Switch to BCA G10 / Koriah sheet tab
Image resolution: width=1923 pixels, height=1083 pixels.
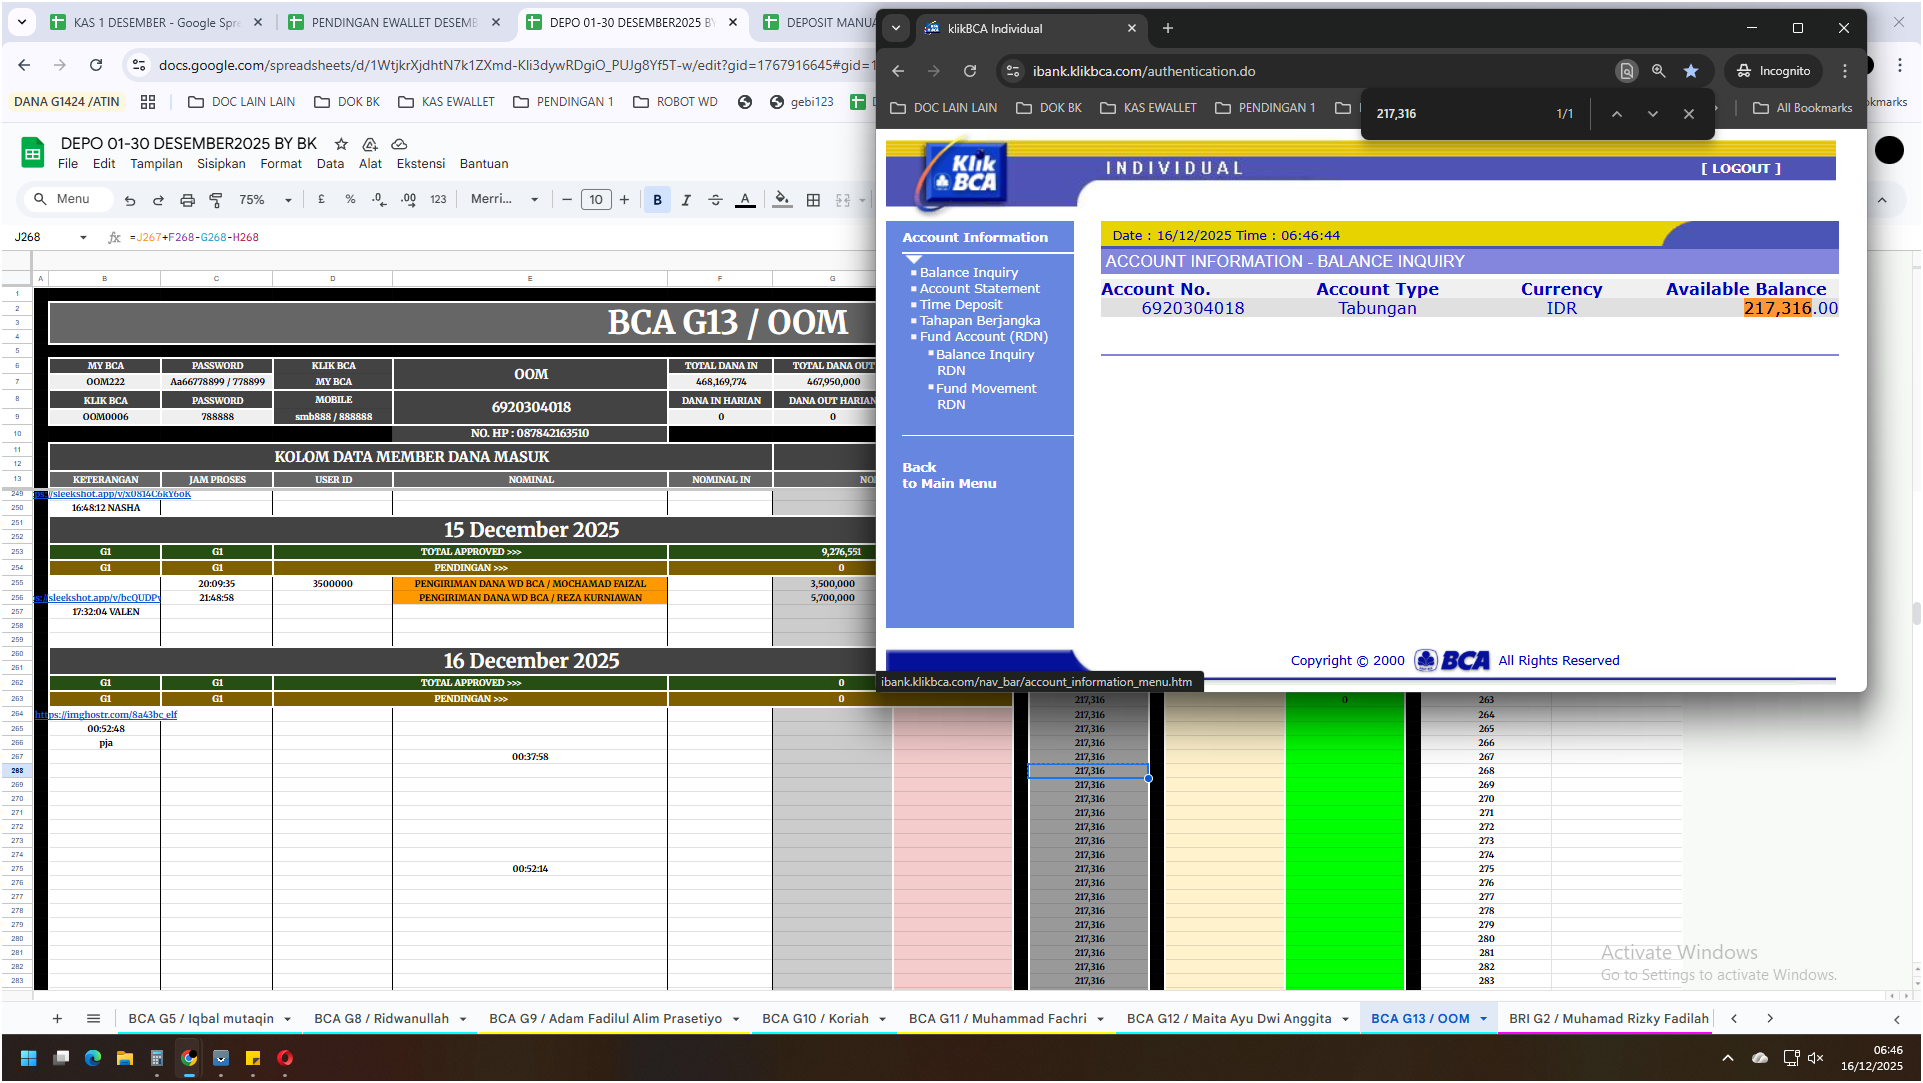[815, 1019]
